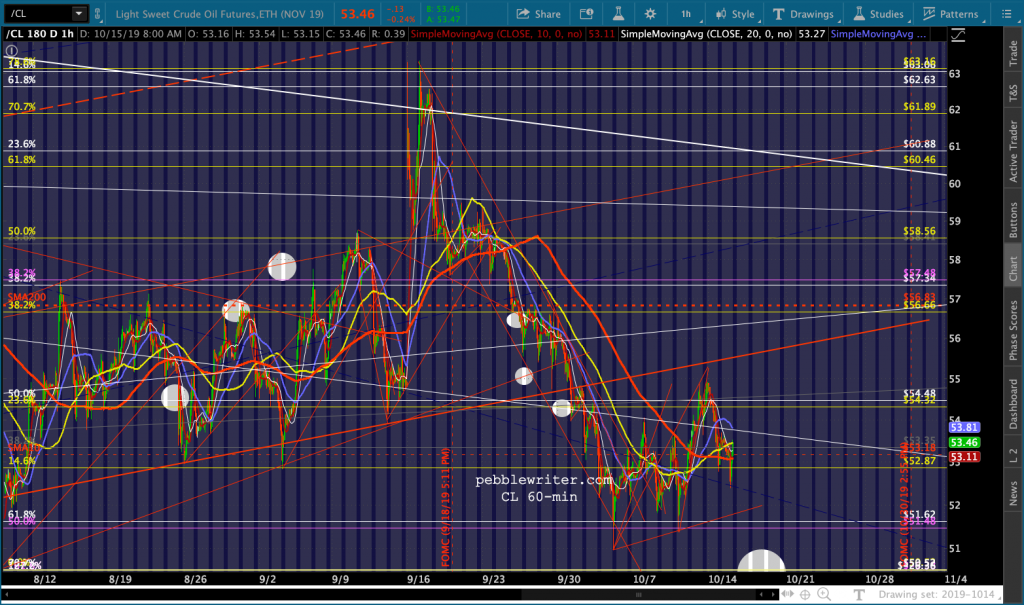1024x605 pixels.
Task: Click the horizontal time-axis scrollbar handle
Action: click(x=639, y=595)
